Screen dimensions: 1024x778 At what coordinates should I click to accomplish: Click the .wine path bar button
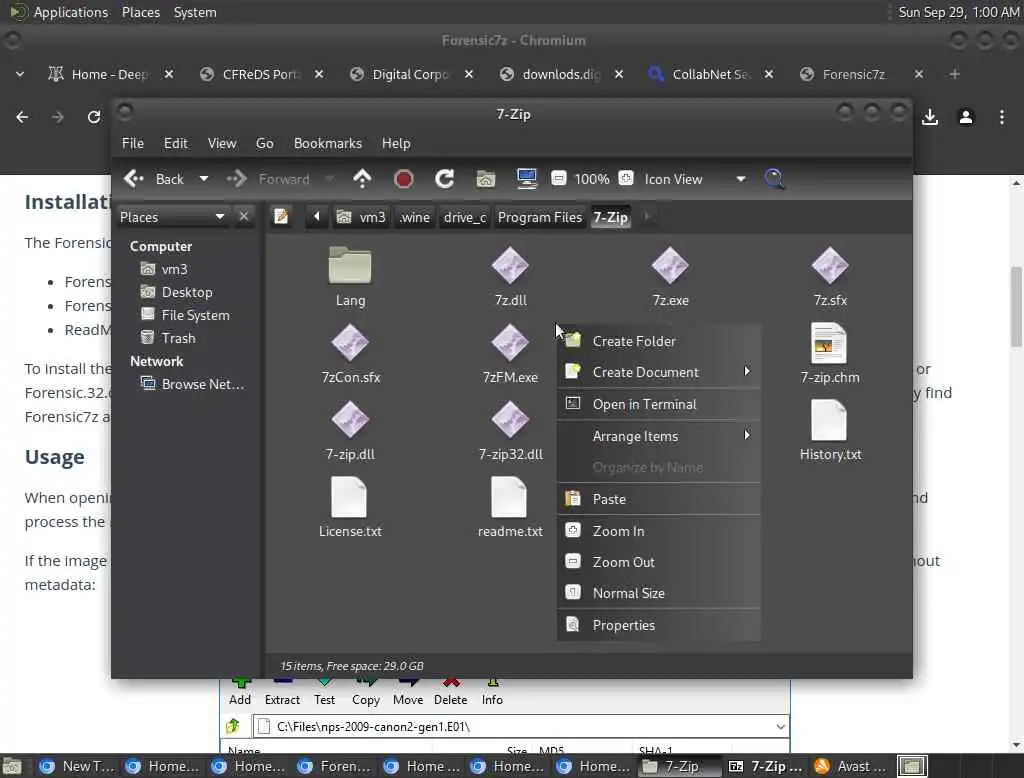click(415, 216)
